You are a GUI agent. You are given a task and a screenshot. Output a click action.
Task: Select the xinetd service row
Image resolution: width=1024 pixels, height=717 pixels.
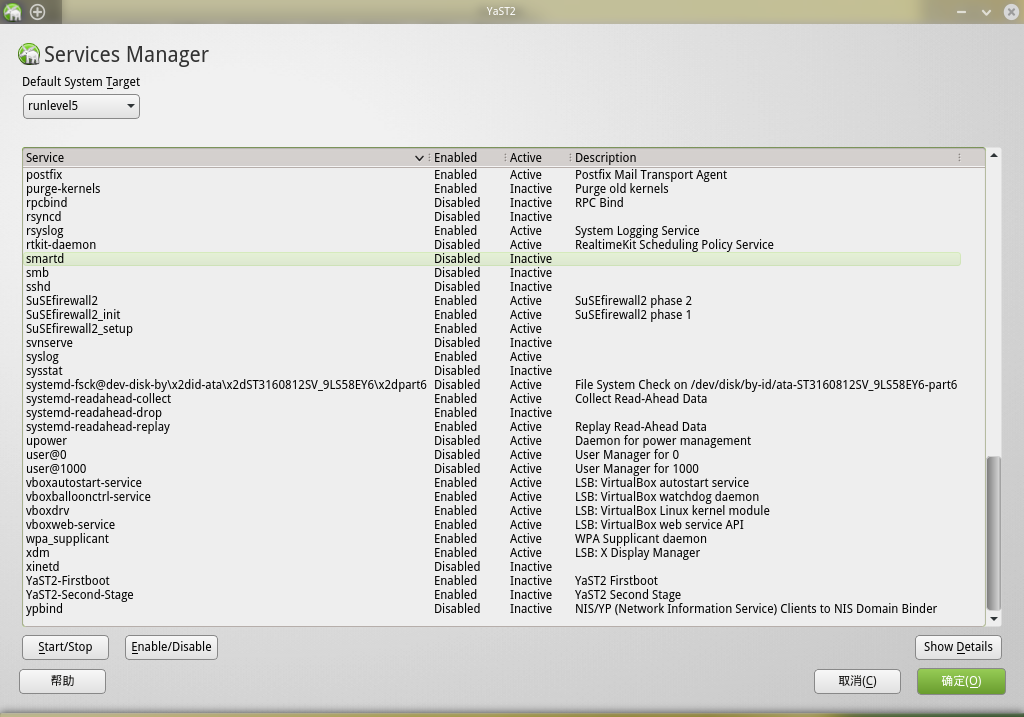[x=492, y=567]
